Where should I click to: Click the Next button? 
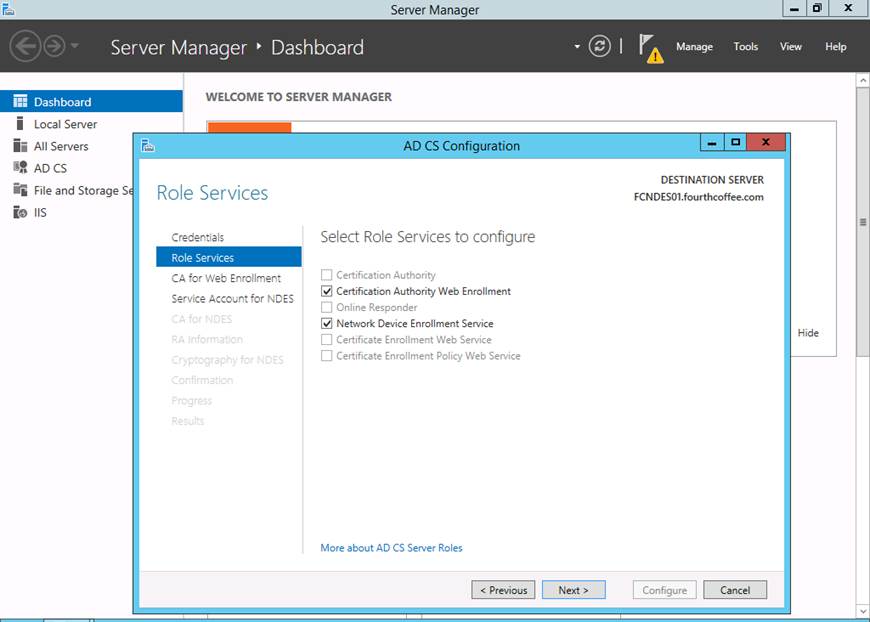coord(573,590)
